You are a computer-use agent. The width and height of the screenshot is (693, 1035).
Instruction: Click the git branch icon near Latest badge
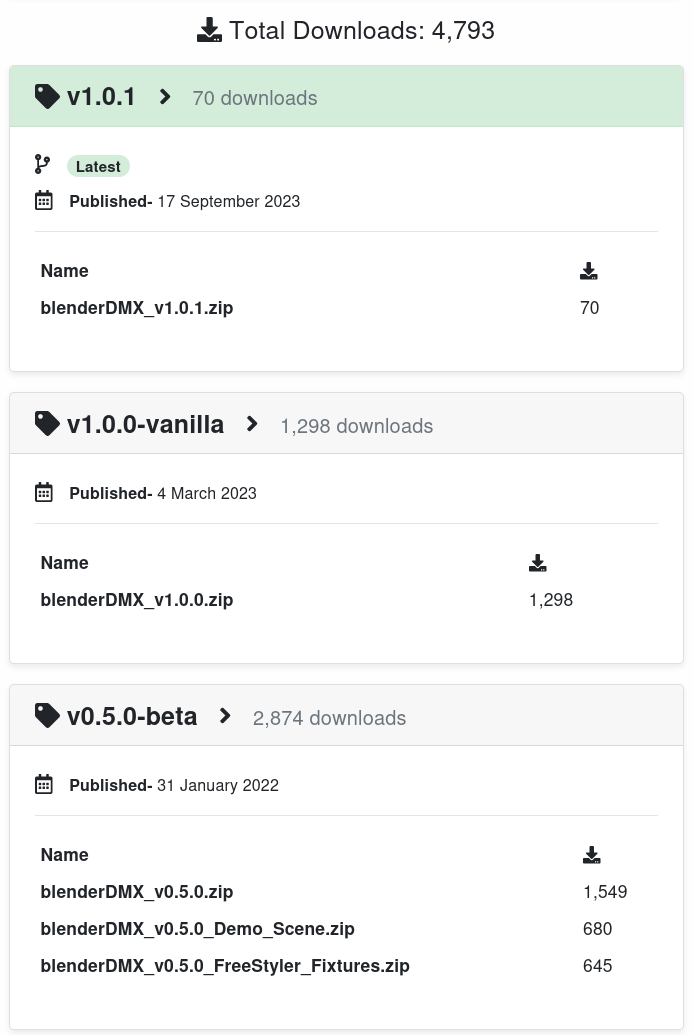(x=42, y=164)
